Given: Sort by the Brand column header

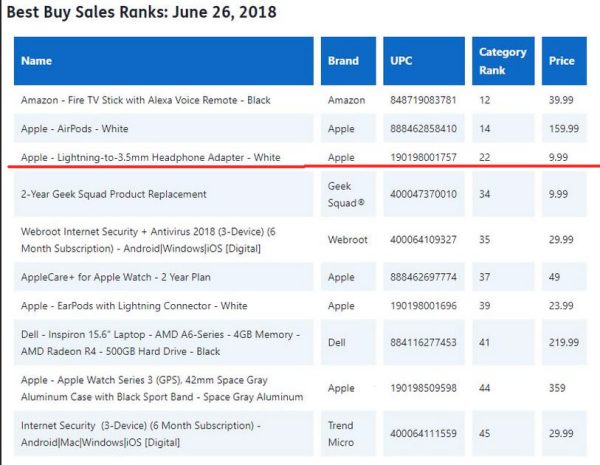Looking at the screenshot, I should coord(343,61).
